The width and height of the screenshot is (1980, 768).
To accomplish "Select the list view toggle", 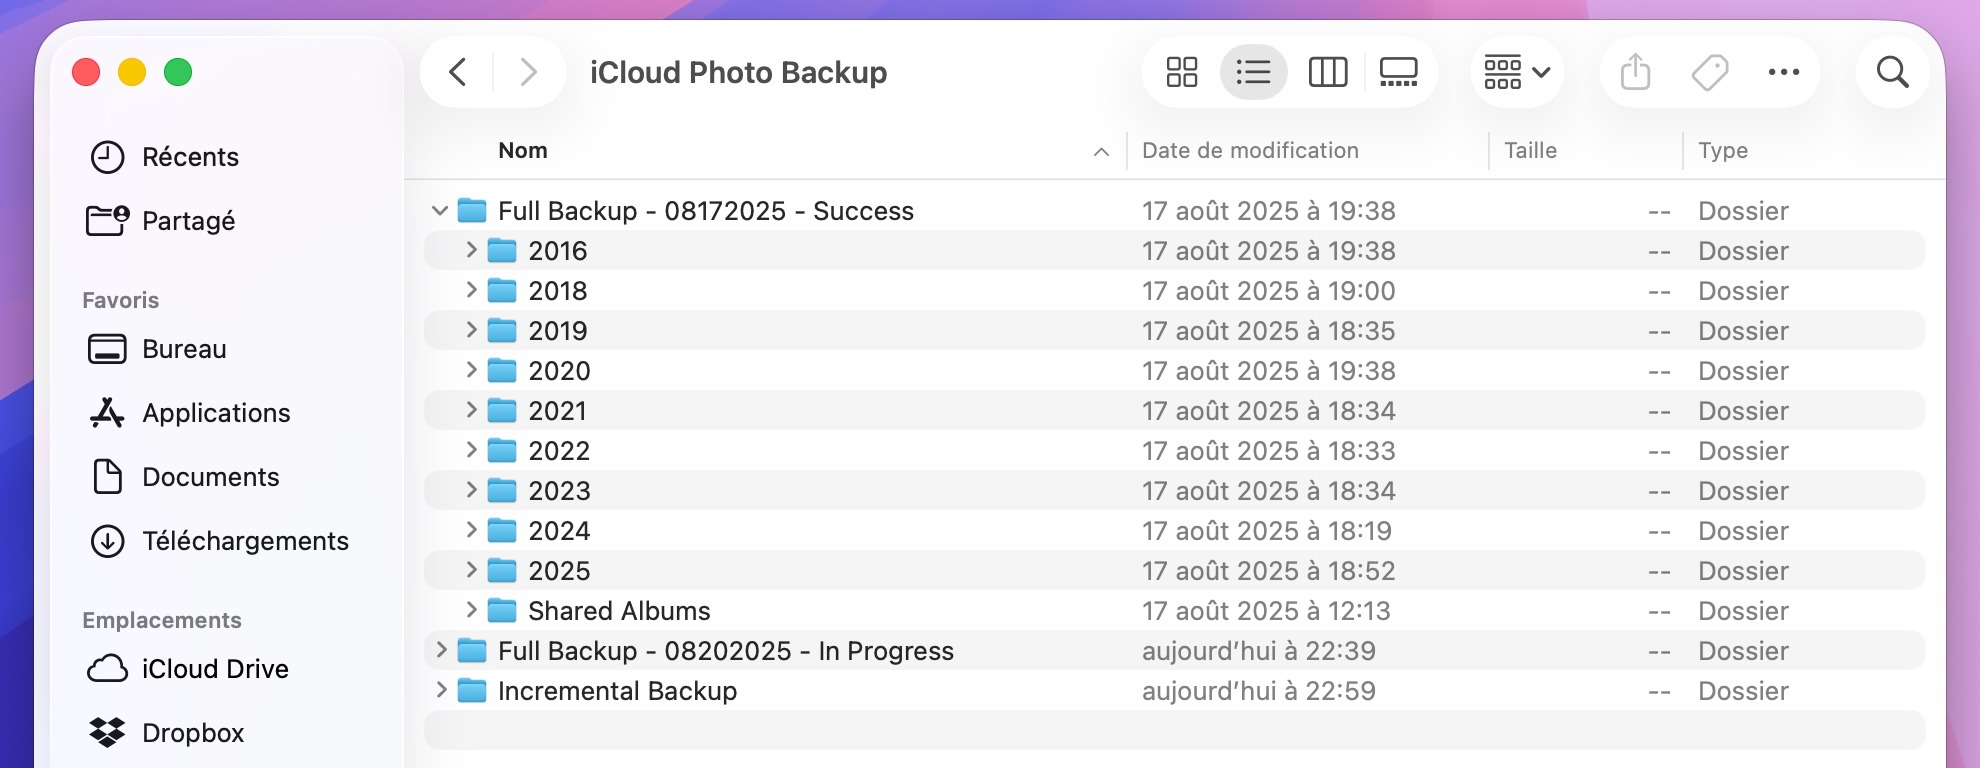I will (1253, 72).
